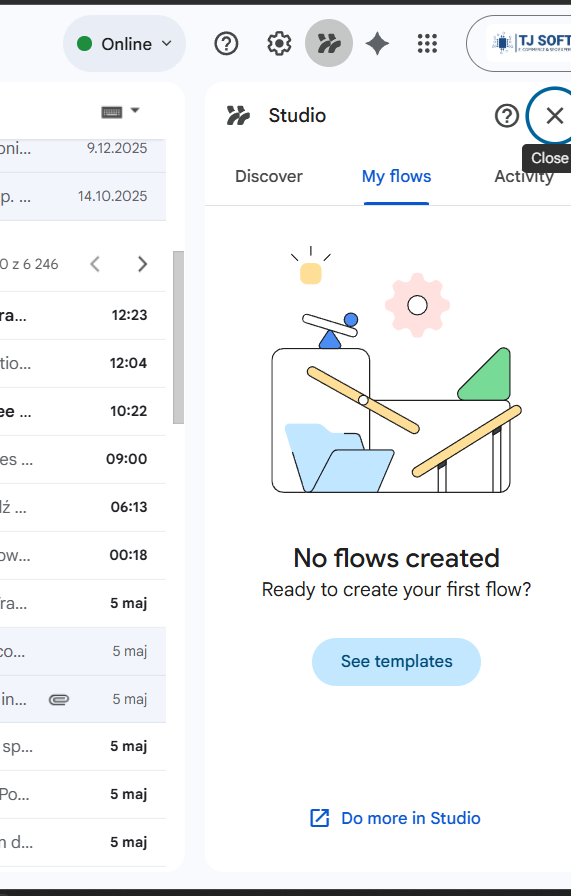This screenshot has width=571, height=896.
Task: Select the keyboard input tool icon
Action: tap(111, 112)
